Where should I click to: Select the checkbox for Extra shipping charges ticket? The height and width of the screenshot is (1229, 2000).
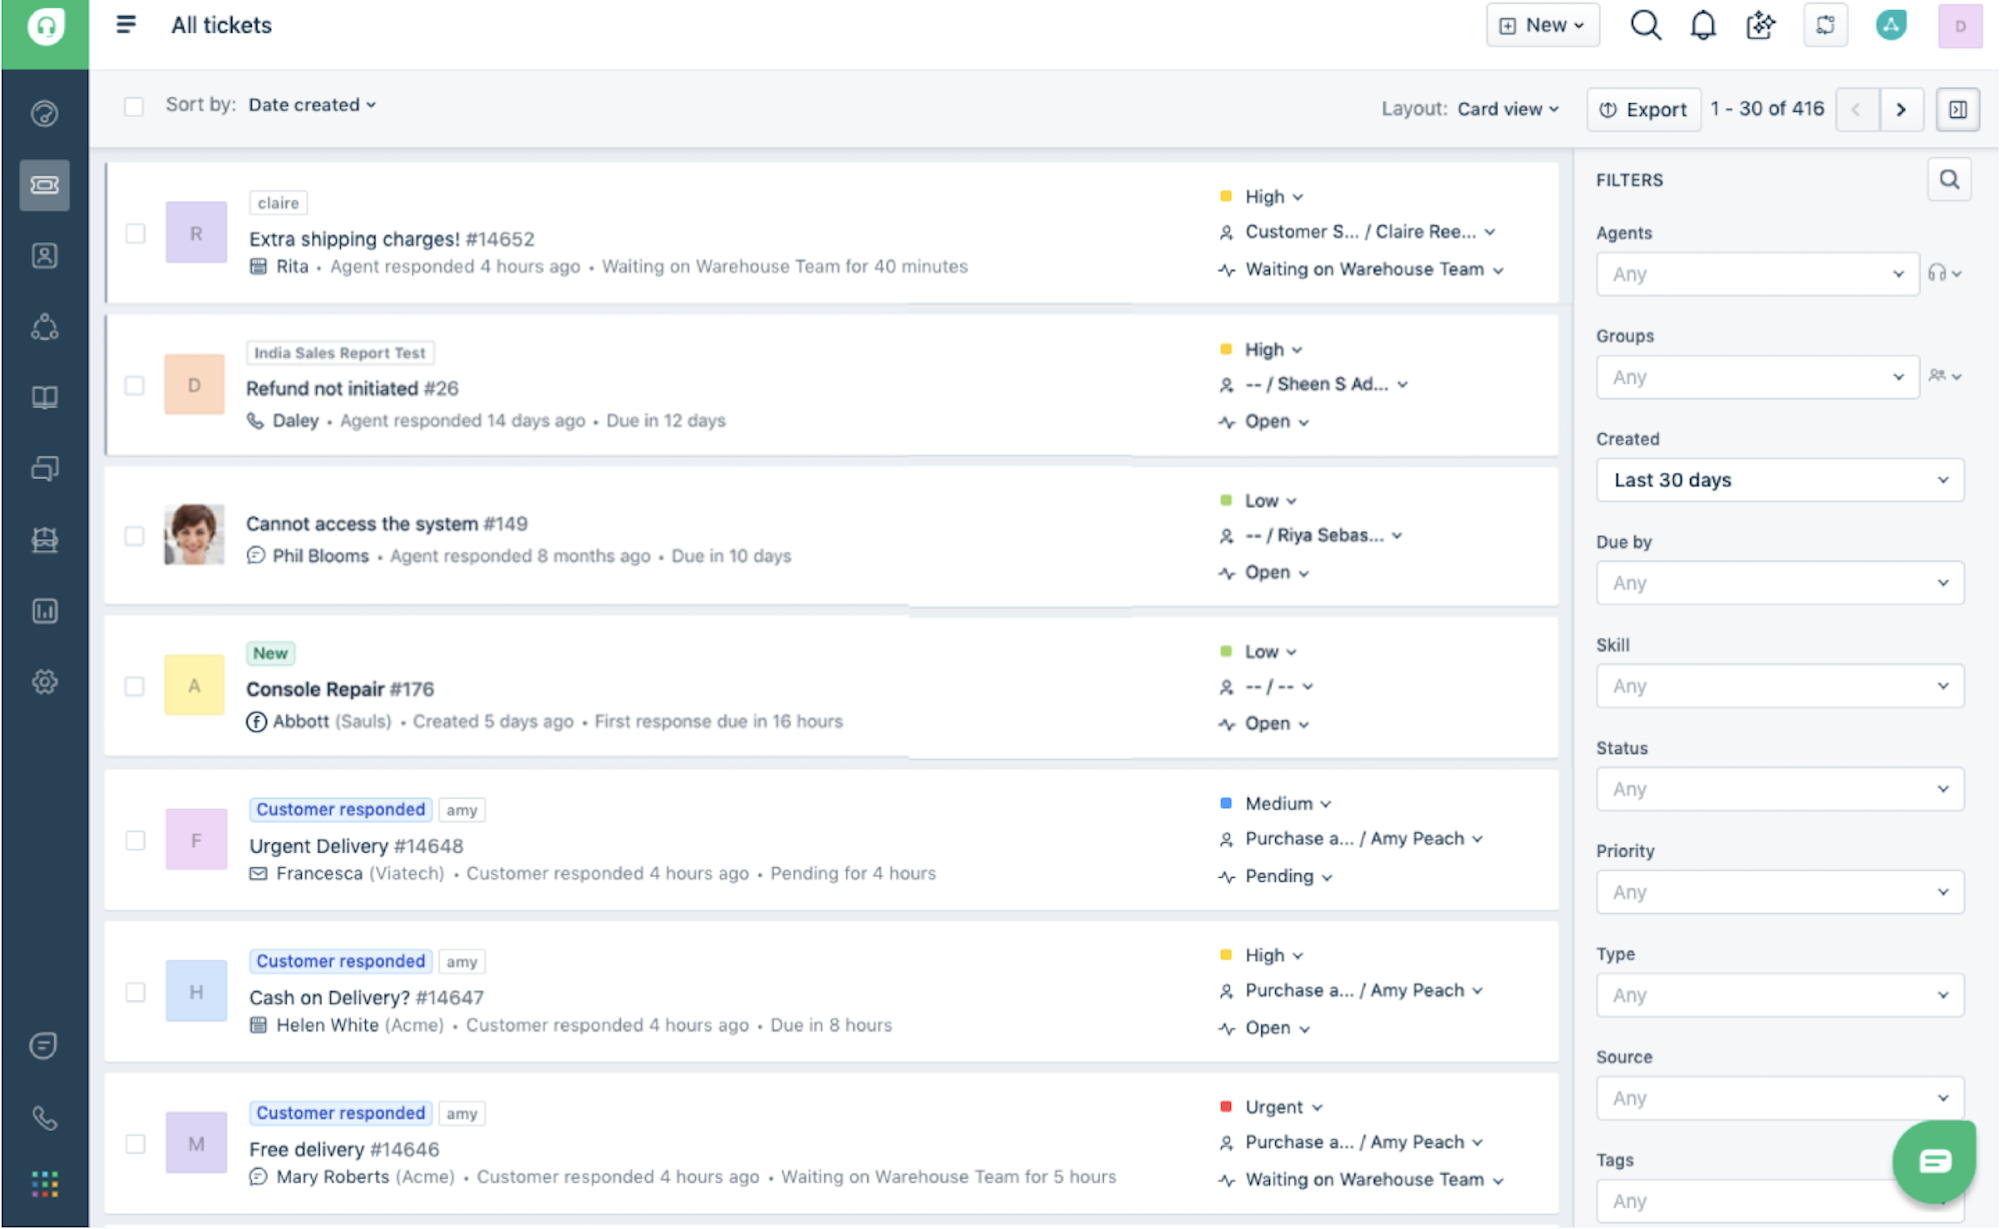[x=135, y=233]
